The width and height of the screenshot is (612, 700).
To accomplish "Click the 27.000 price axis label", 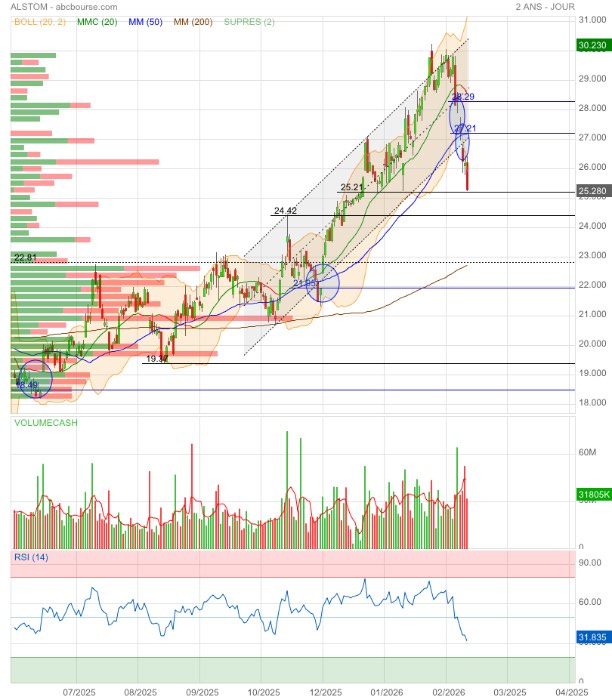I will (x=592, y=138).
